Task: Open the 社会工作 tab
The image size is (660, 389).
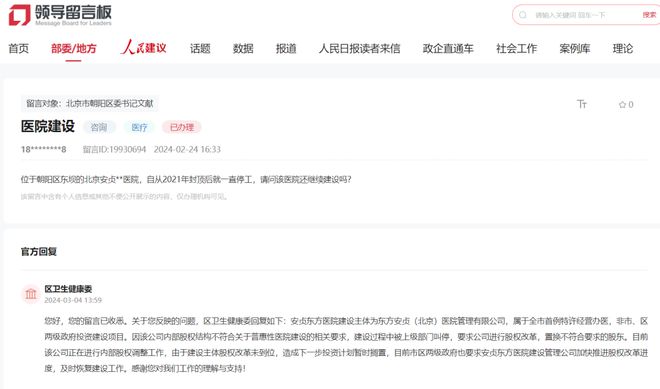Action: (x=516, y=48)
